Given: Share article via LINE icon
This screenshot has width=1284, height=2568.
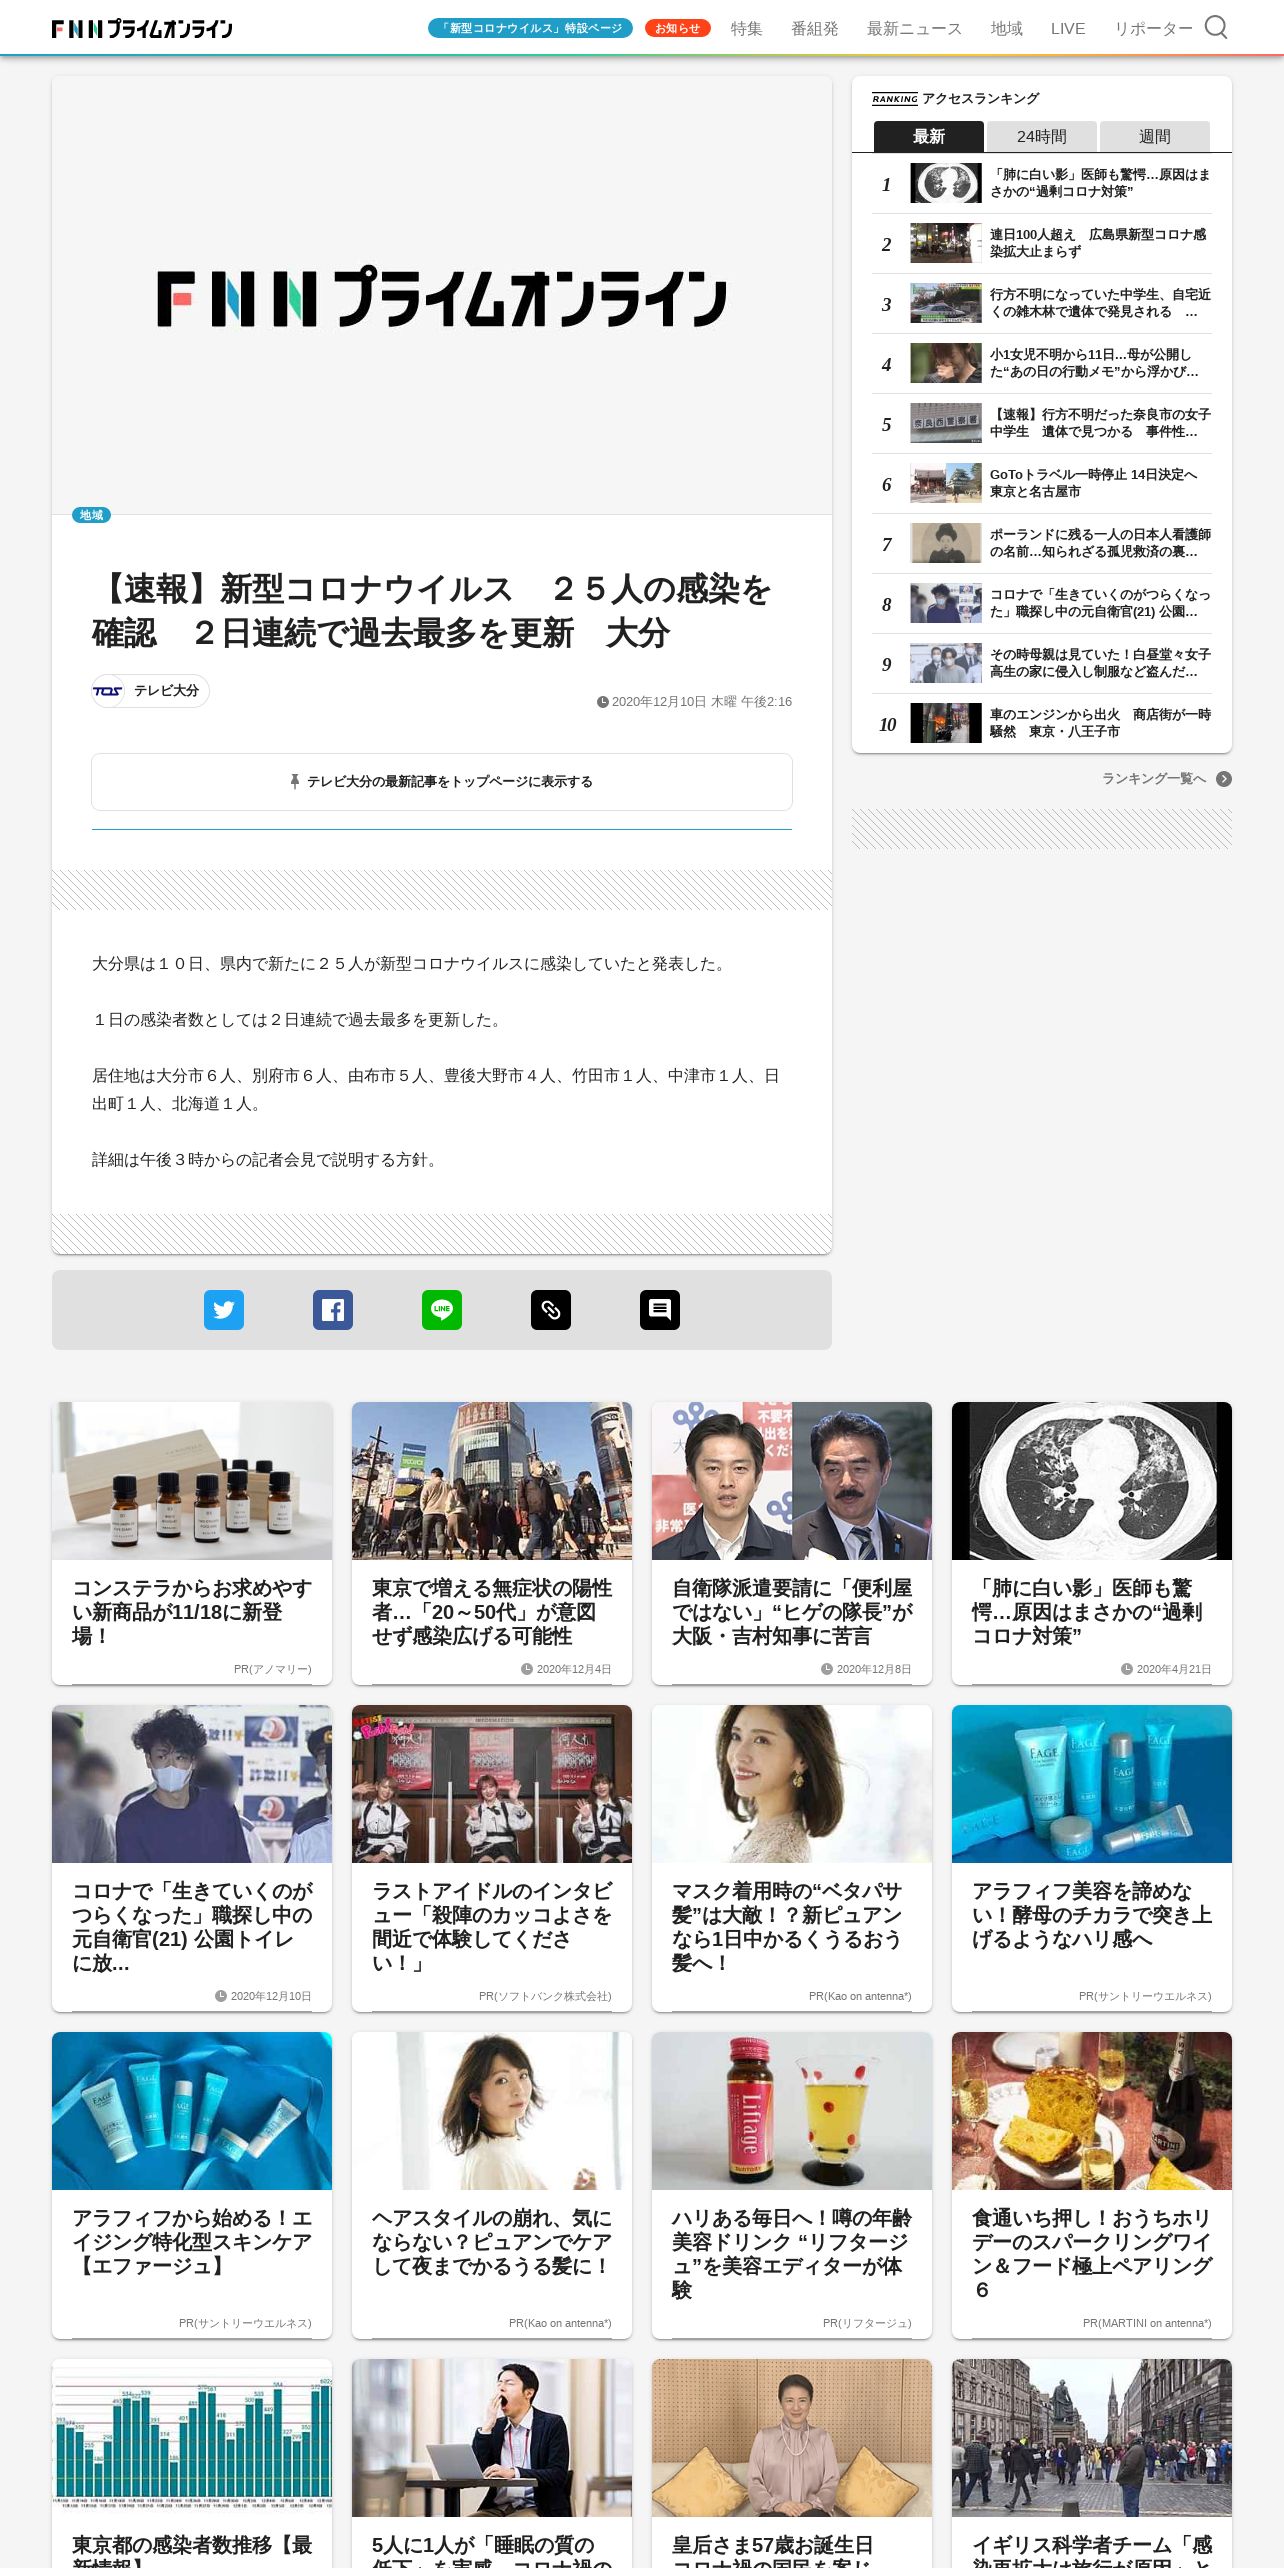Looking at the screenshot, I should [x=442, y=1309].
